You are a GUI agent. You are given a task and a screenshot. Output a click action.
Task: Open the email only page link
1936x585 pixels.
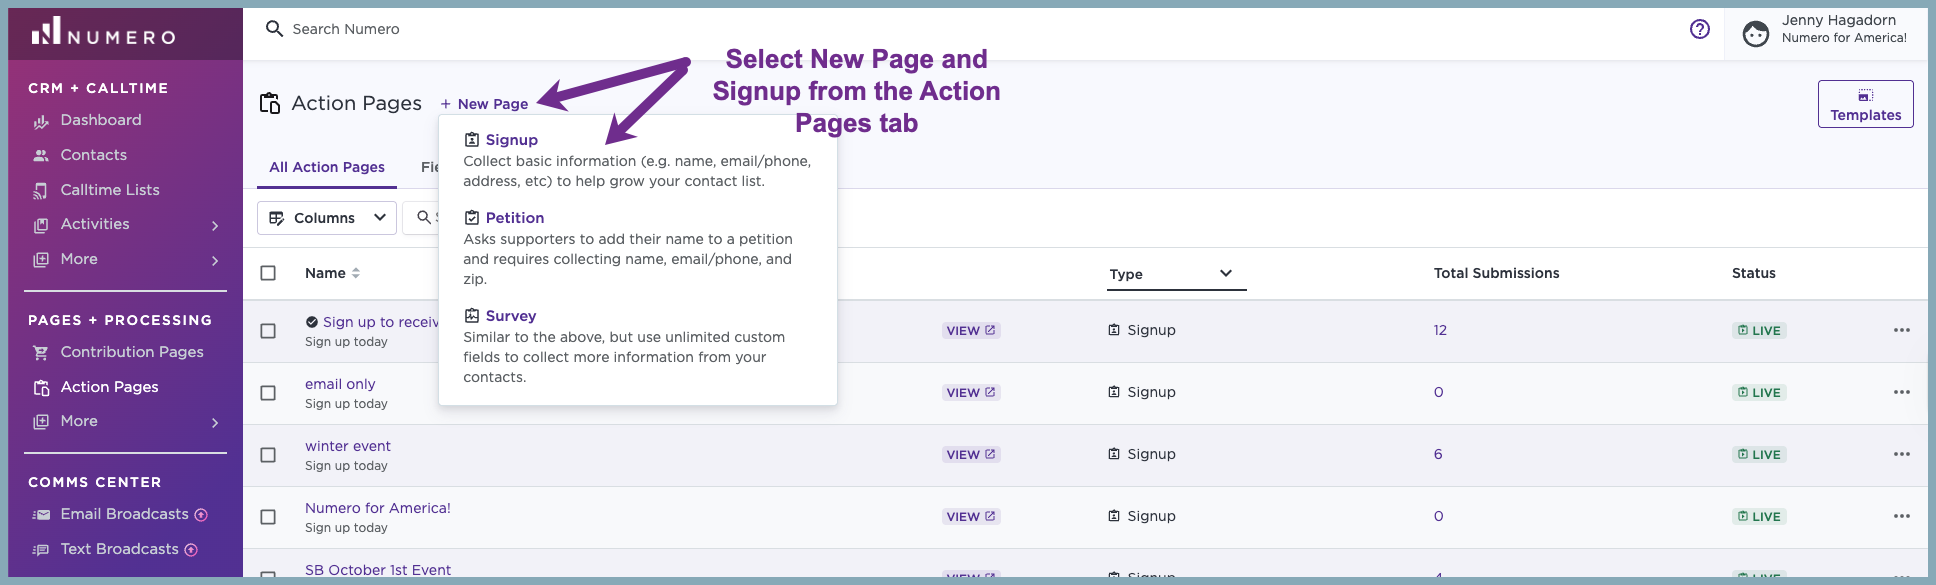(340, 384)
